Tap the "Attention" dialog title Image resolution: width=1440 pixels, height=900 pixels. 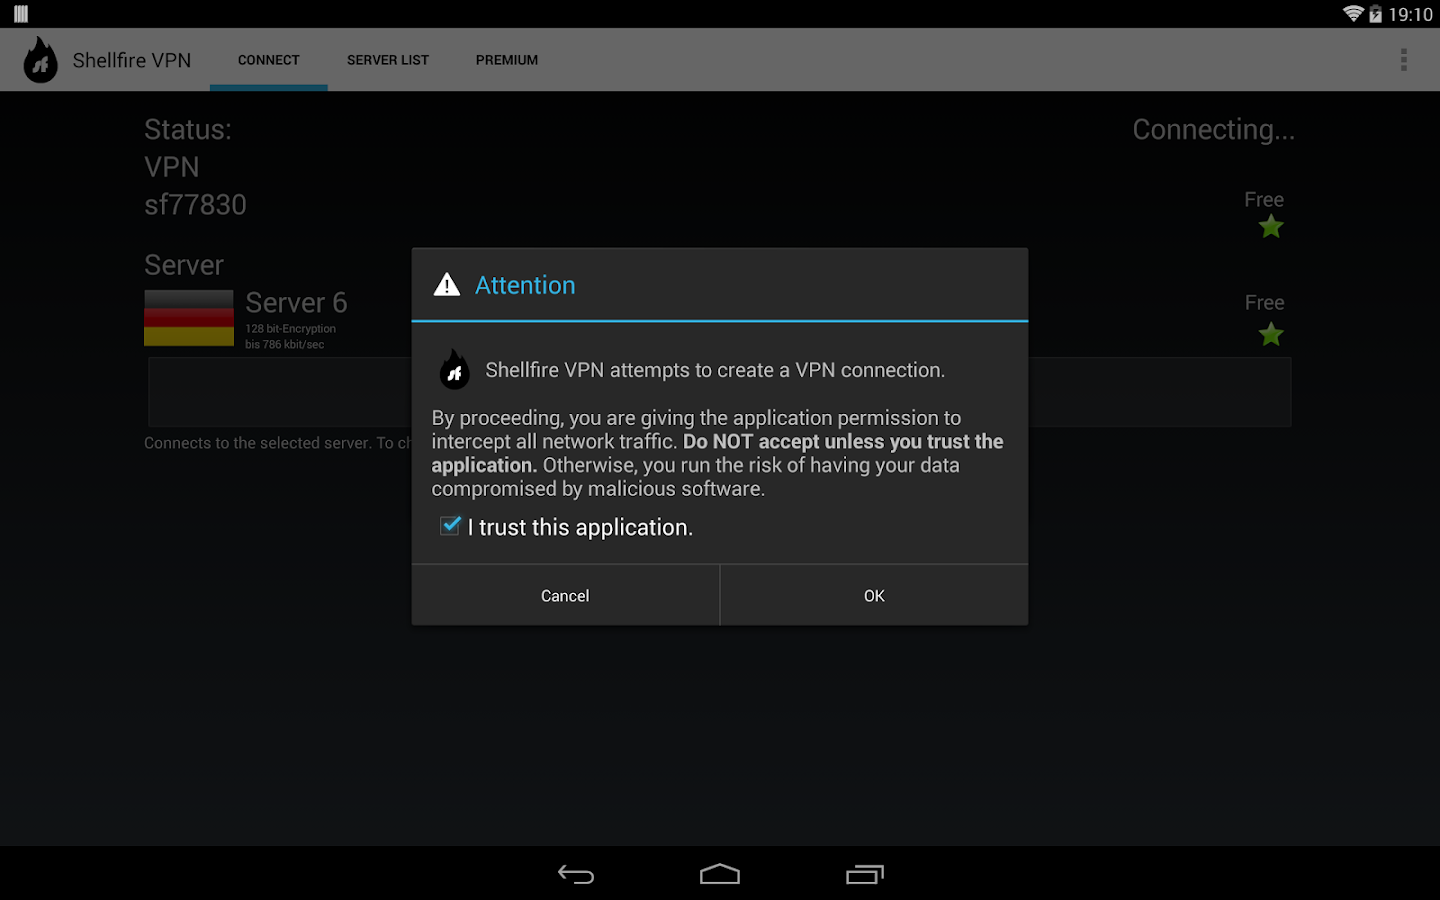click(525, 285)
